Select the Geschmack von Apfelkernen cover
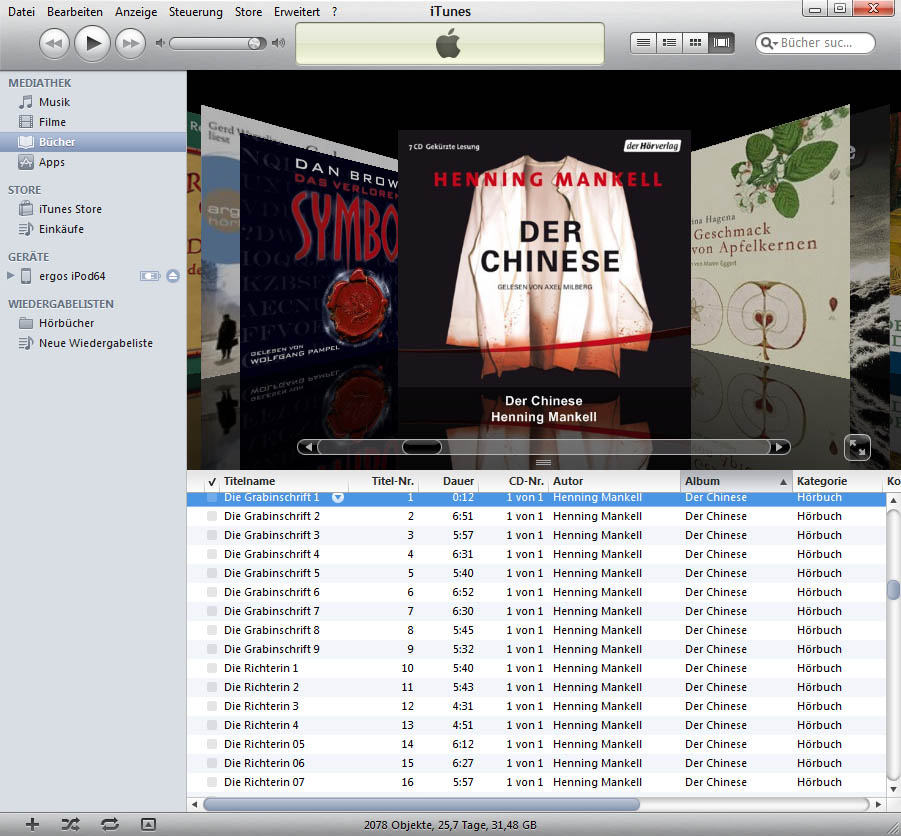Image resolution: width=901 pixels, height=836 pixels. click(770, 241)
